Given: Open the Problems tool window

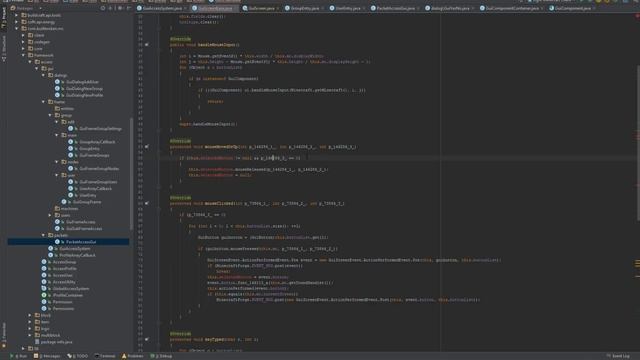Looking at the screenshot, I should pyautogui.click(x=133, y=356).
